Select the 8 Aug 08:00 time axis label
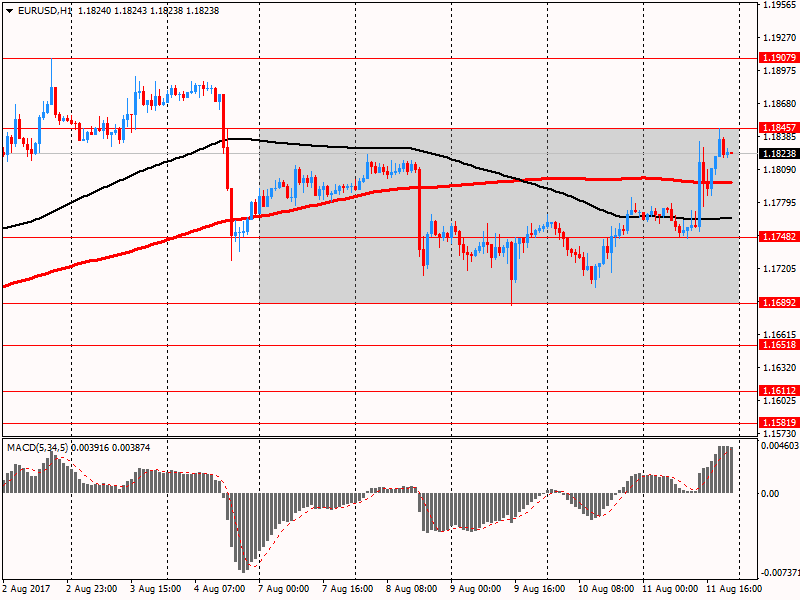Viewport: 800px width, 600px height. point(411,589)
